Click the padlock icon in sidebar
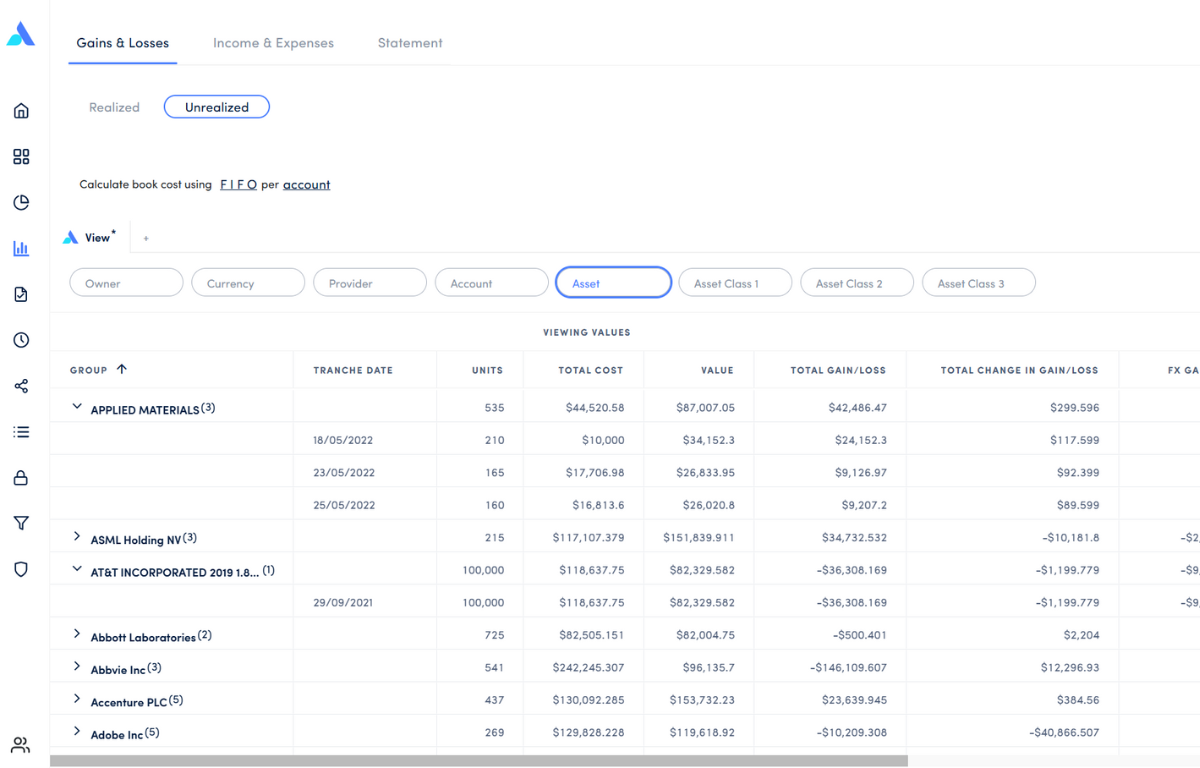The image size is (1200, 768). (x=21, y=478)
